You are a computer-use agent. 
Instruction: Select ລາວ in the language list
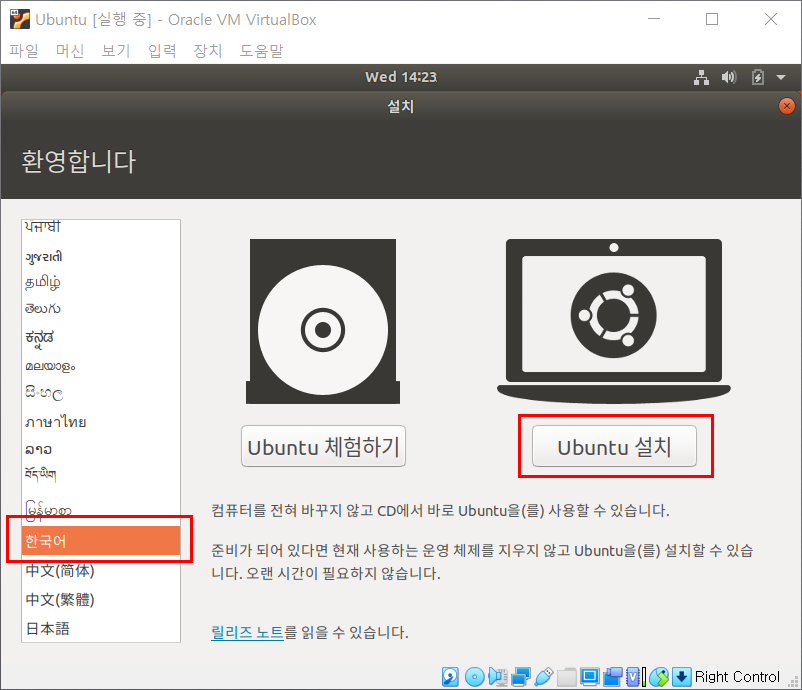pyautogui.click(x=101, y=449)
